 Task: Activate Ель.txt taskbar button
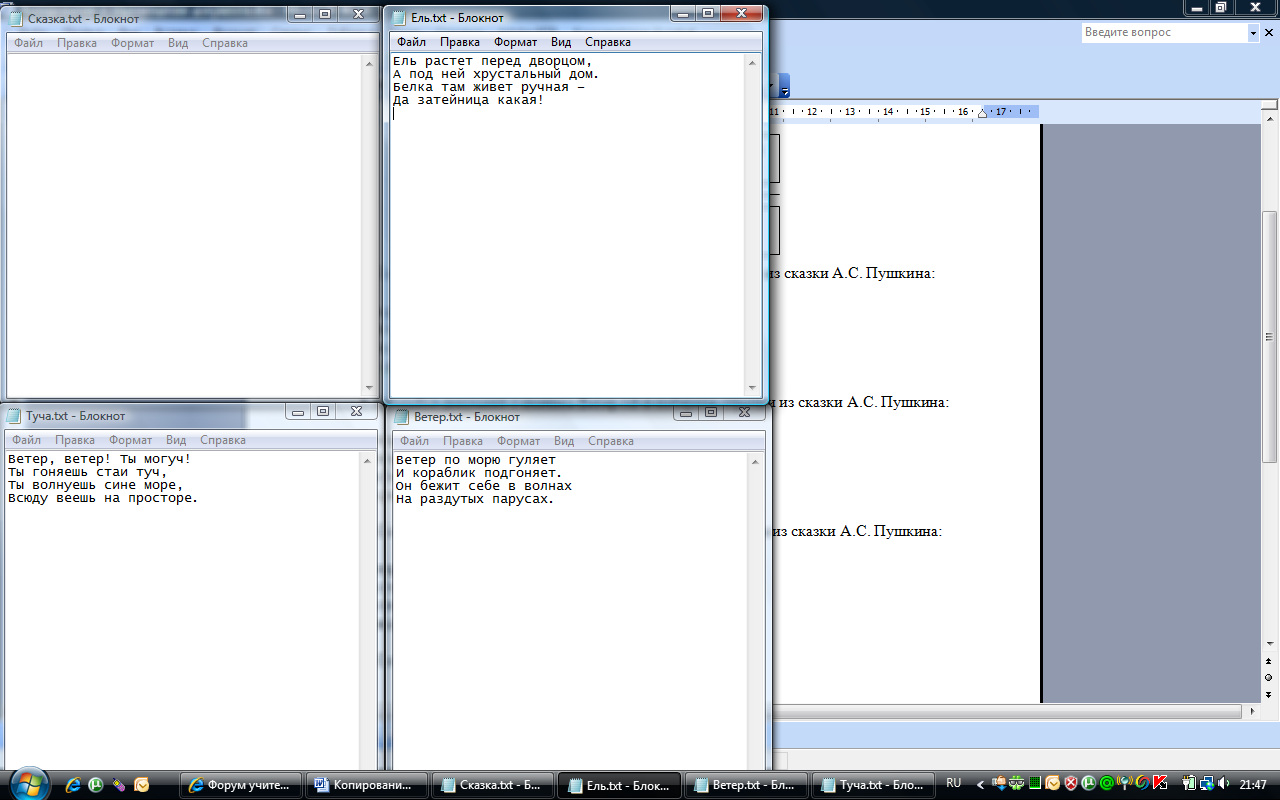(x=618, y=785)
